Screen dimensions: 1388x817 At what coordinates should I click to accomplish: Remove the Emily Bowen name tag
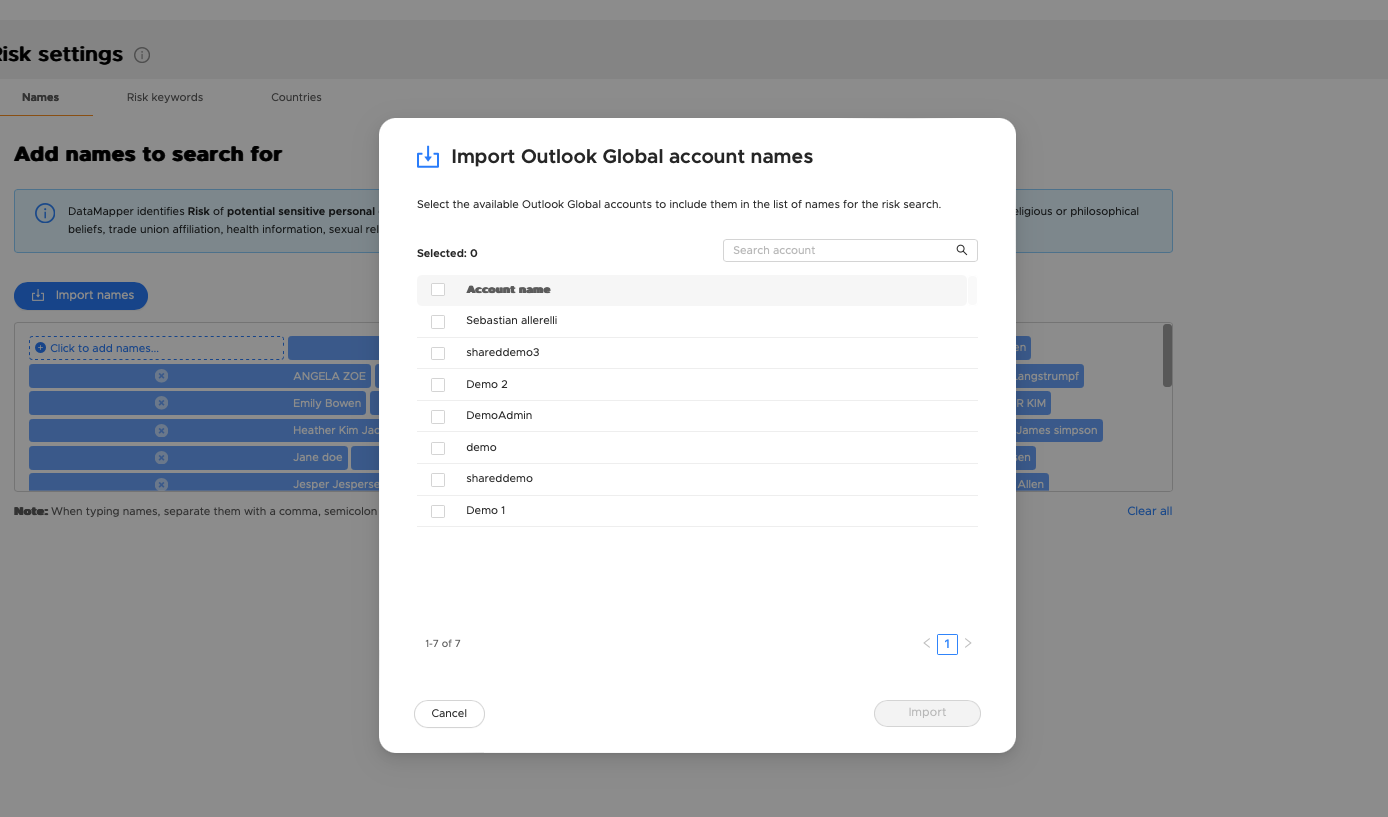tap(161, 403)
